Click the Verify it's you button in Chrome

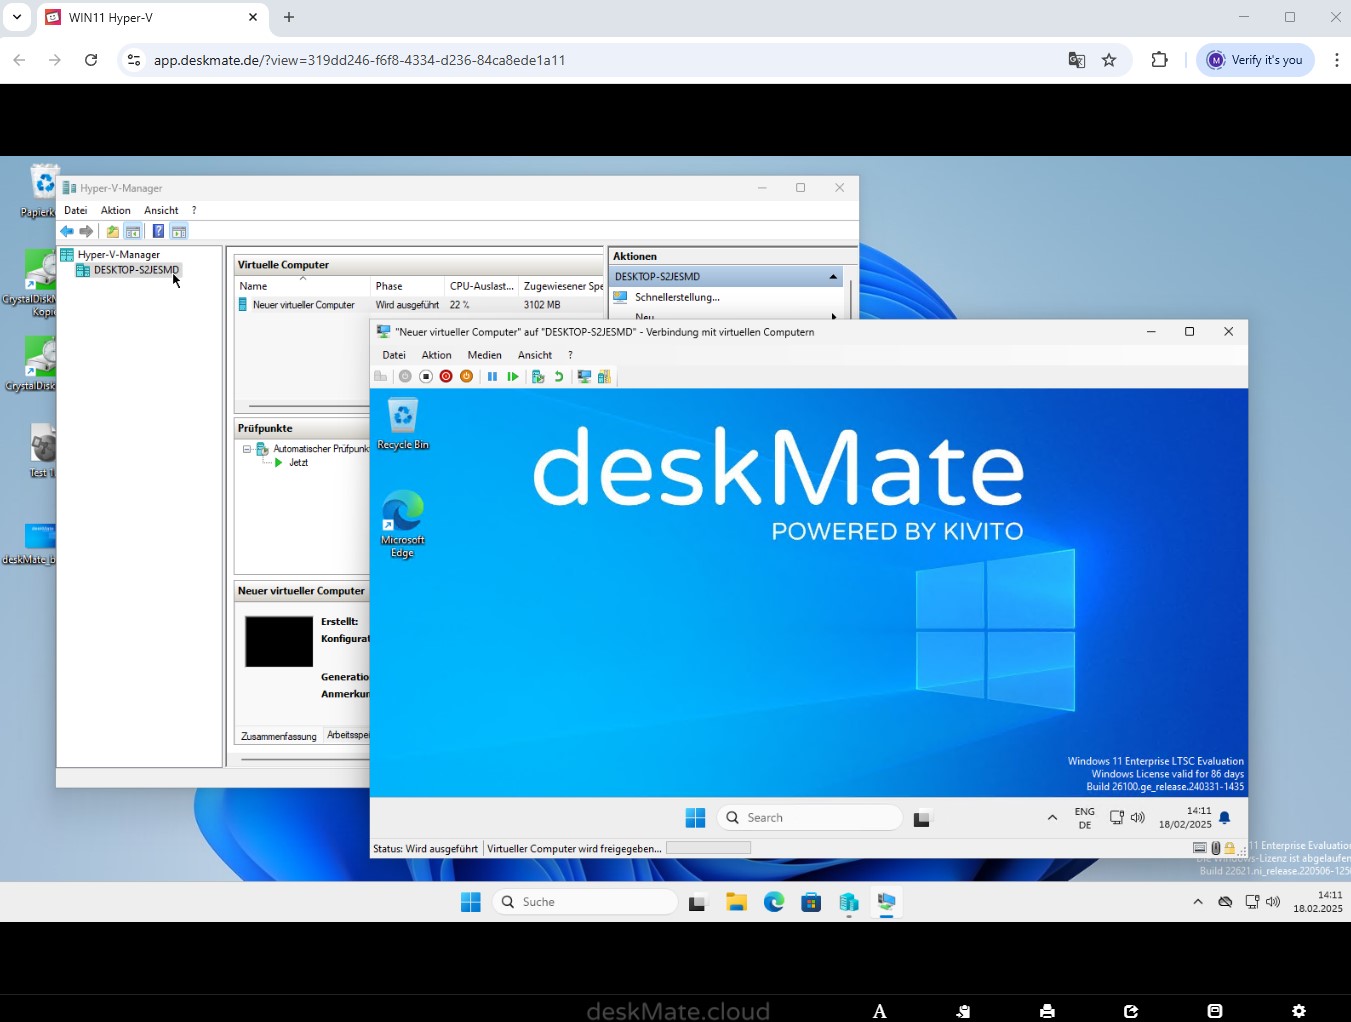[1254, 59]
